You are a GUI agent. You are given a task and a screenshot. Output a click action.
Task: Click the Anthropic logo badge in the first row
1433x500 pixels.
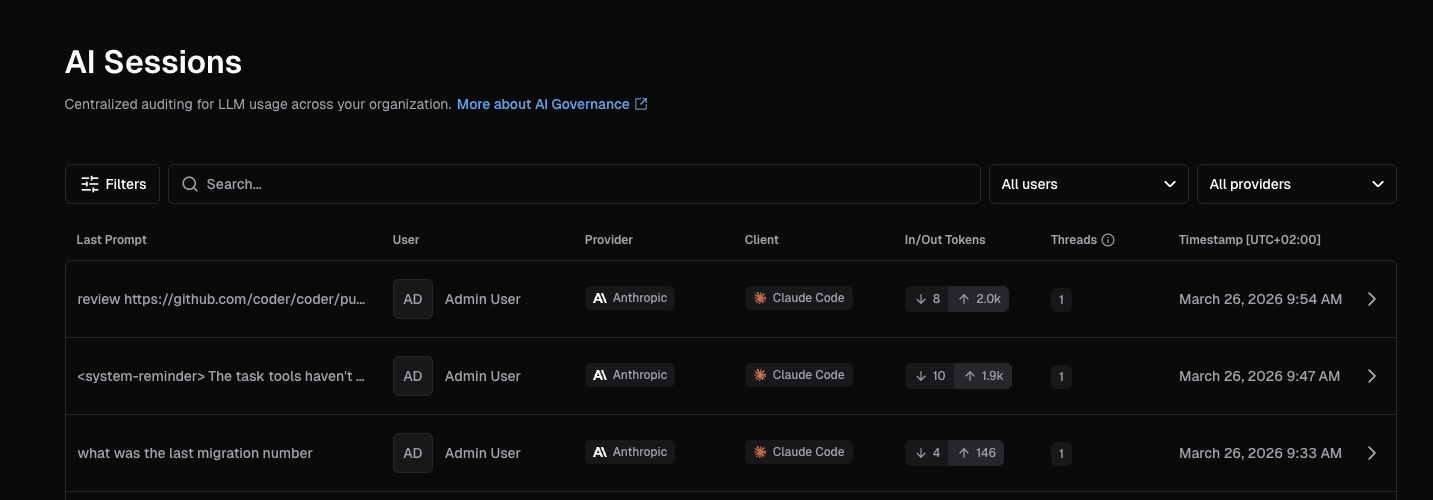[x=630, y=298]
